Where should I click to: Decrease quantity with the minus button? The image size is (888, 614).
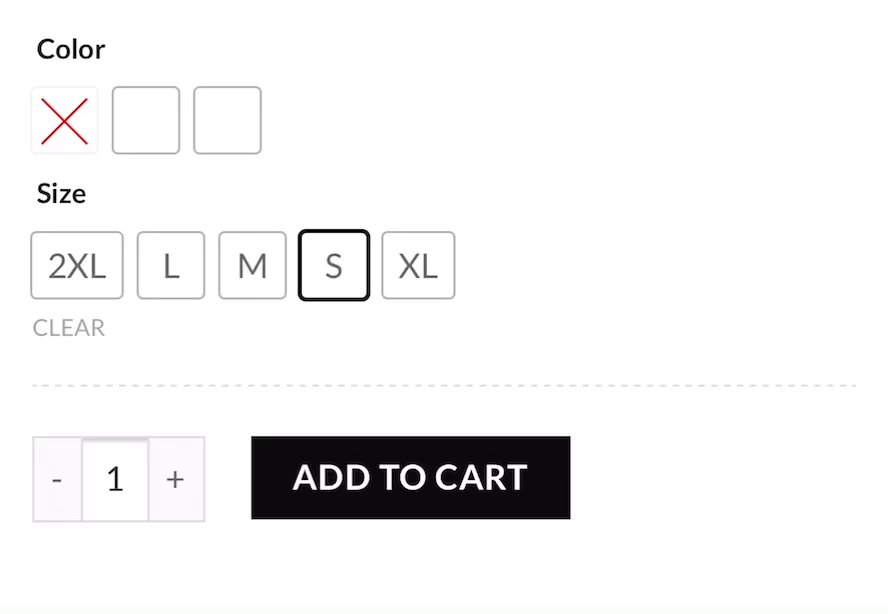coord(57,479)
